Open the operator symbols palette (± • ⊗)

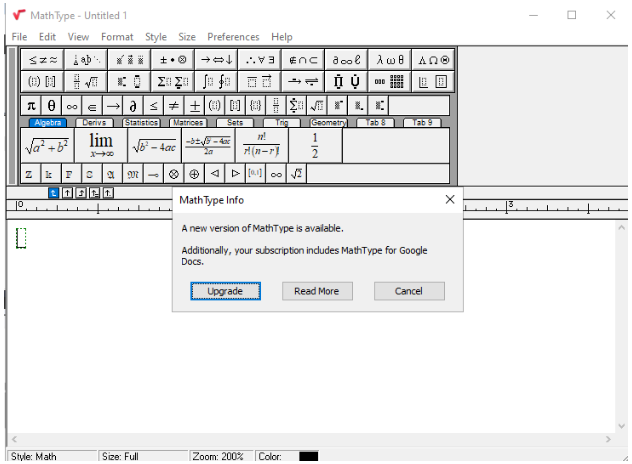[x=173, y=60]
